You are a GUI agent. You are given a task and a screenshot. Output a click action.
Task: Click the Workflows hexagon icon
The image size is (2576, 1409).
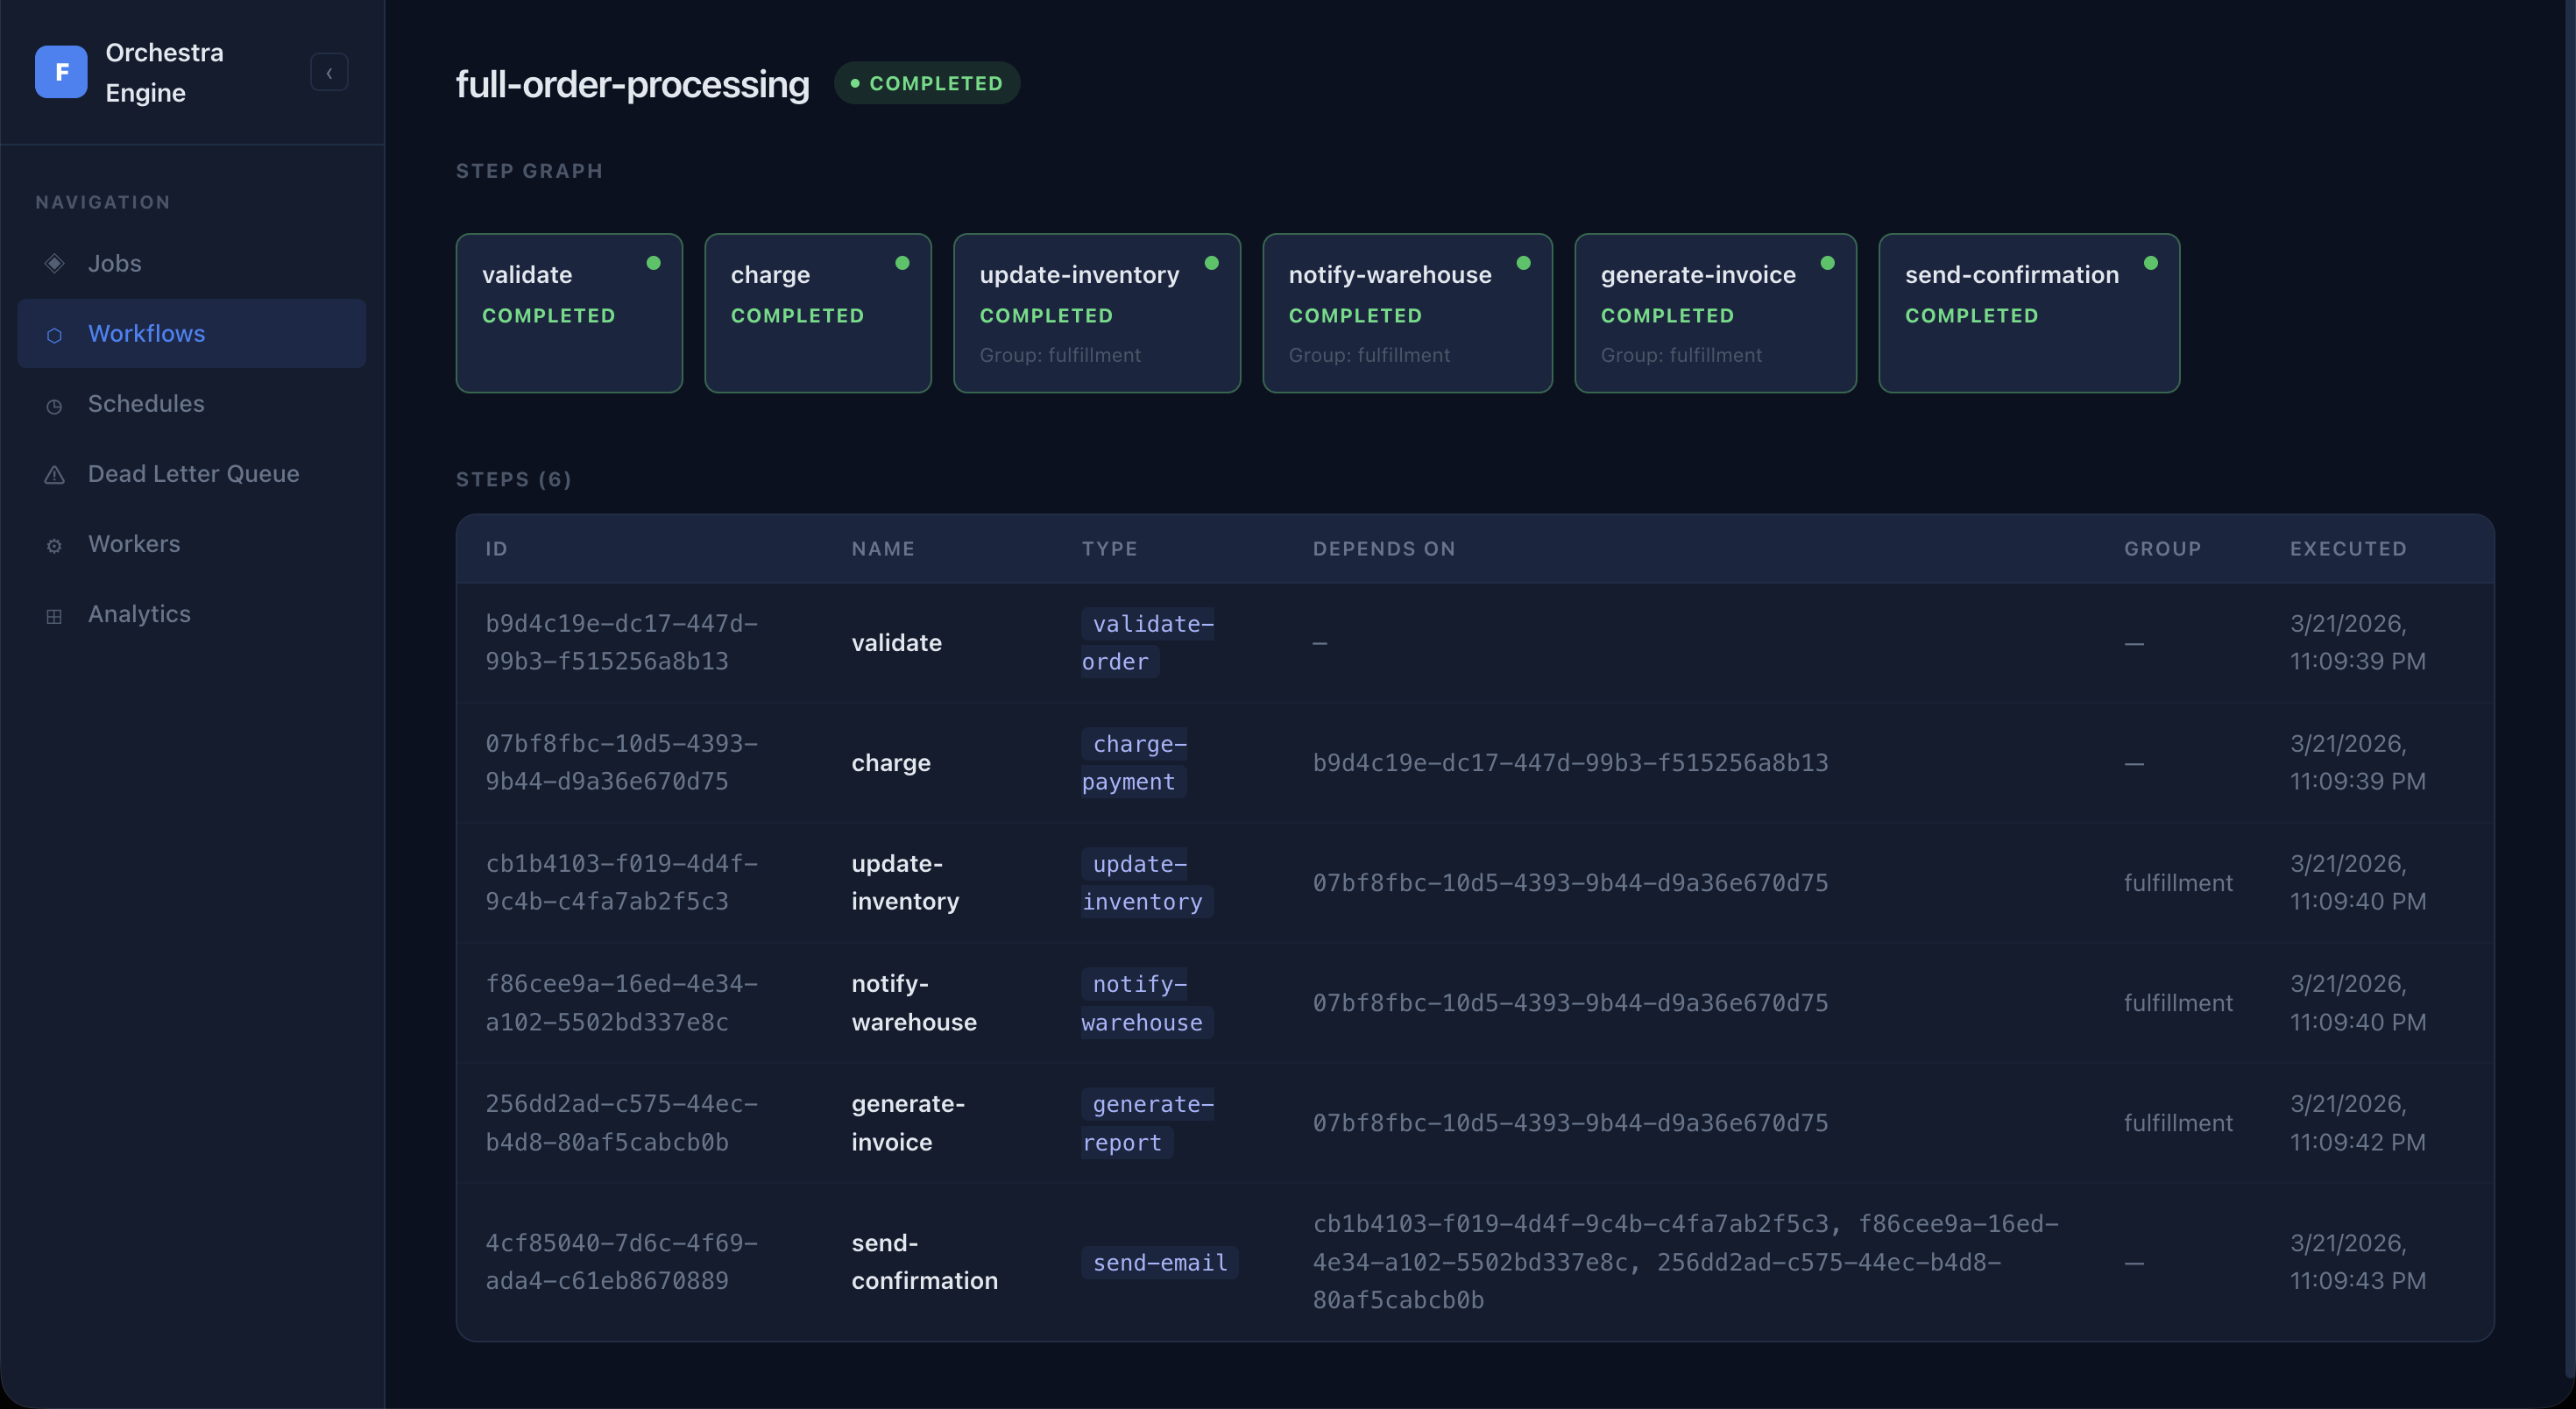click(54, 334)
